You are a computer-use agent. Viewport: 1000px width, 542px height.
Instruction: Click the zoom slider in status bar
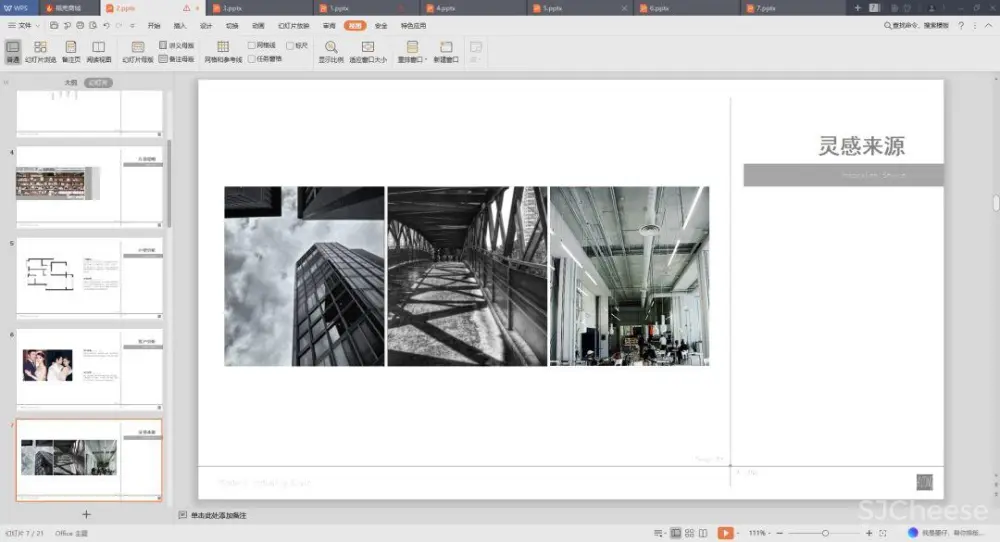[825, 533]
